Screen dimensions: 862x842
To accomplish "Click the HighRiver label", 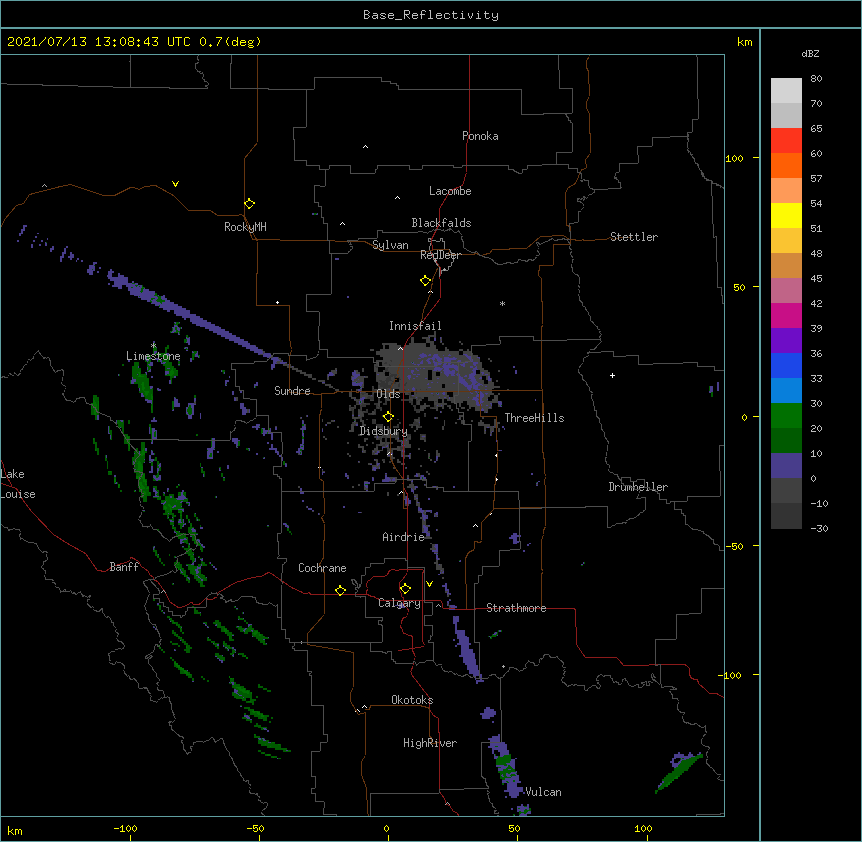I will [x=430, y=743].
